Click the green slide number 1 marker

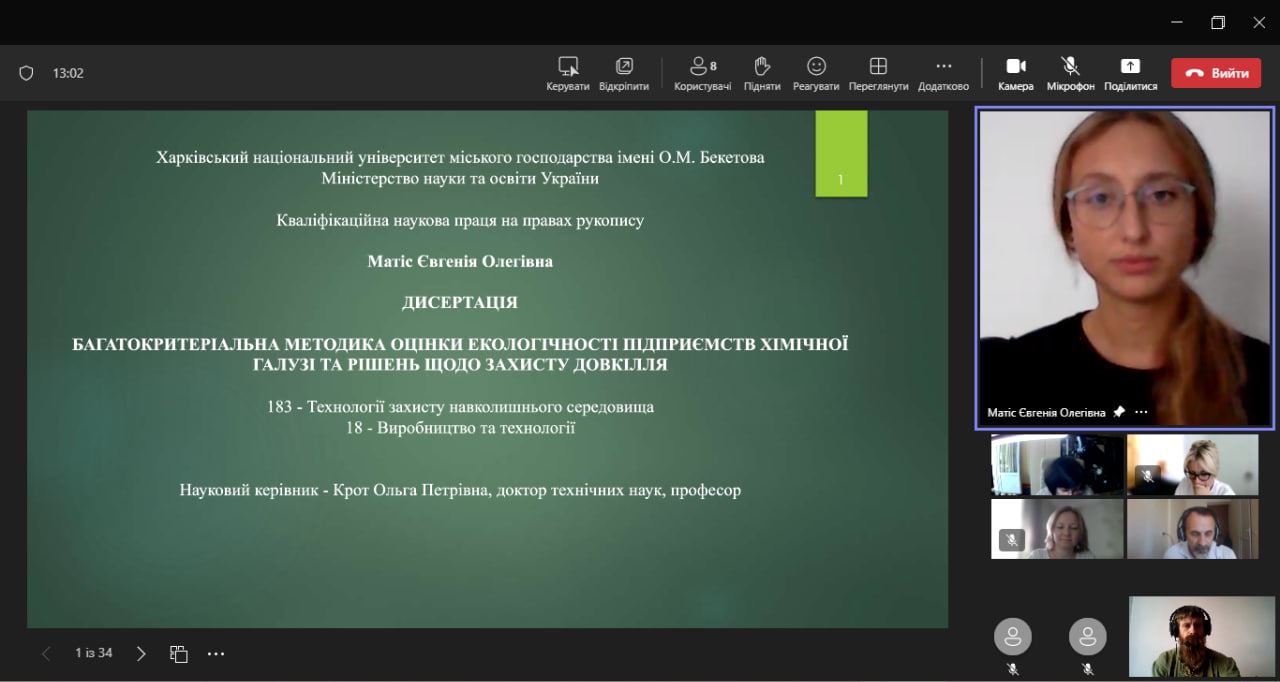click(x=841, y=153)
